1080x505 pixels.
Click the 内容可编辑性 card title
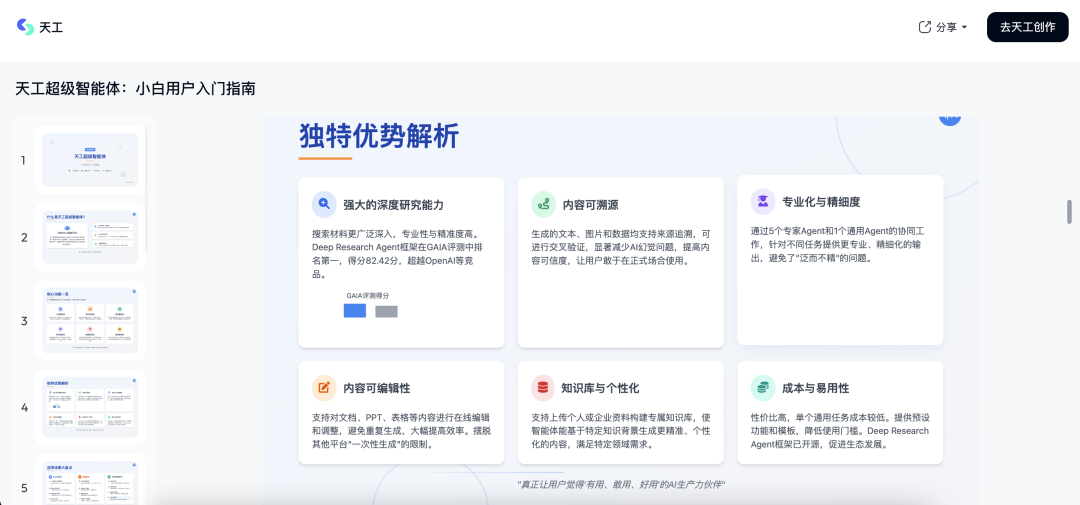[377, 389]
